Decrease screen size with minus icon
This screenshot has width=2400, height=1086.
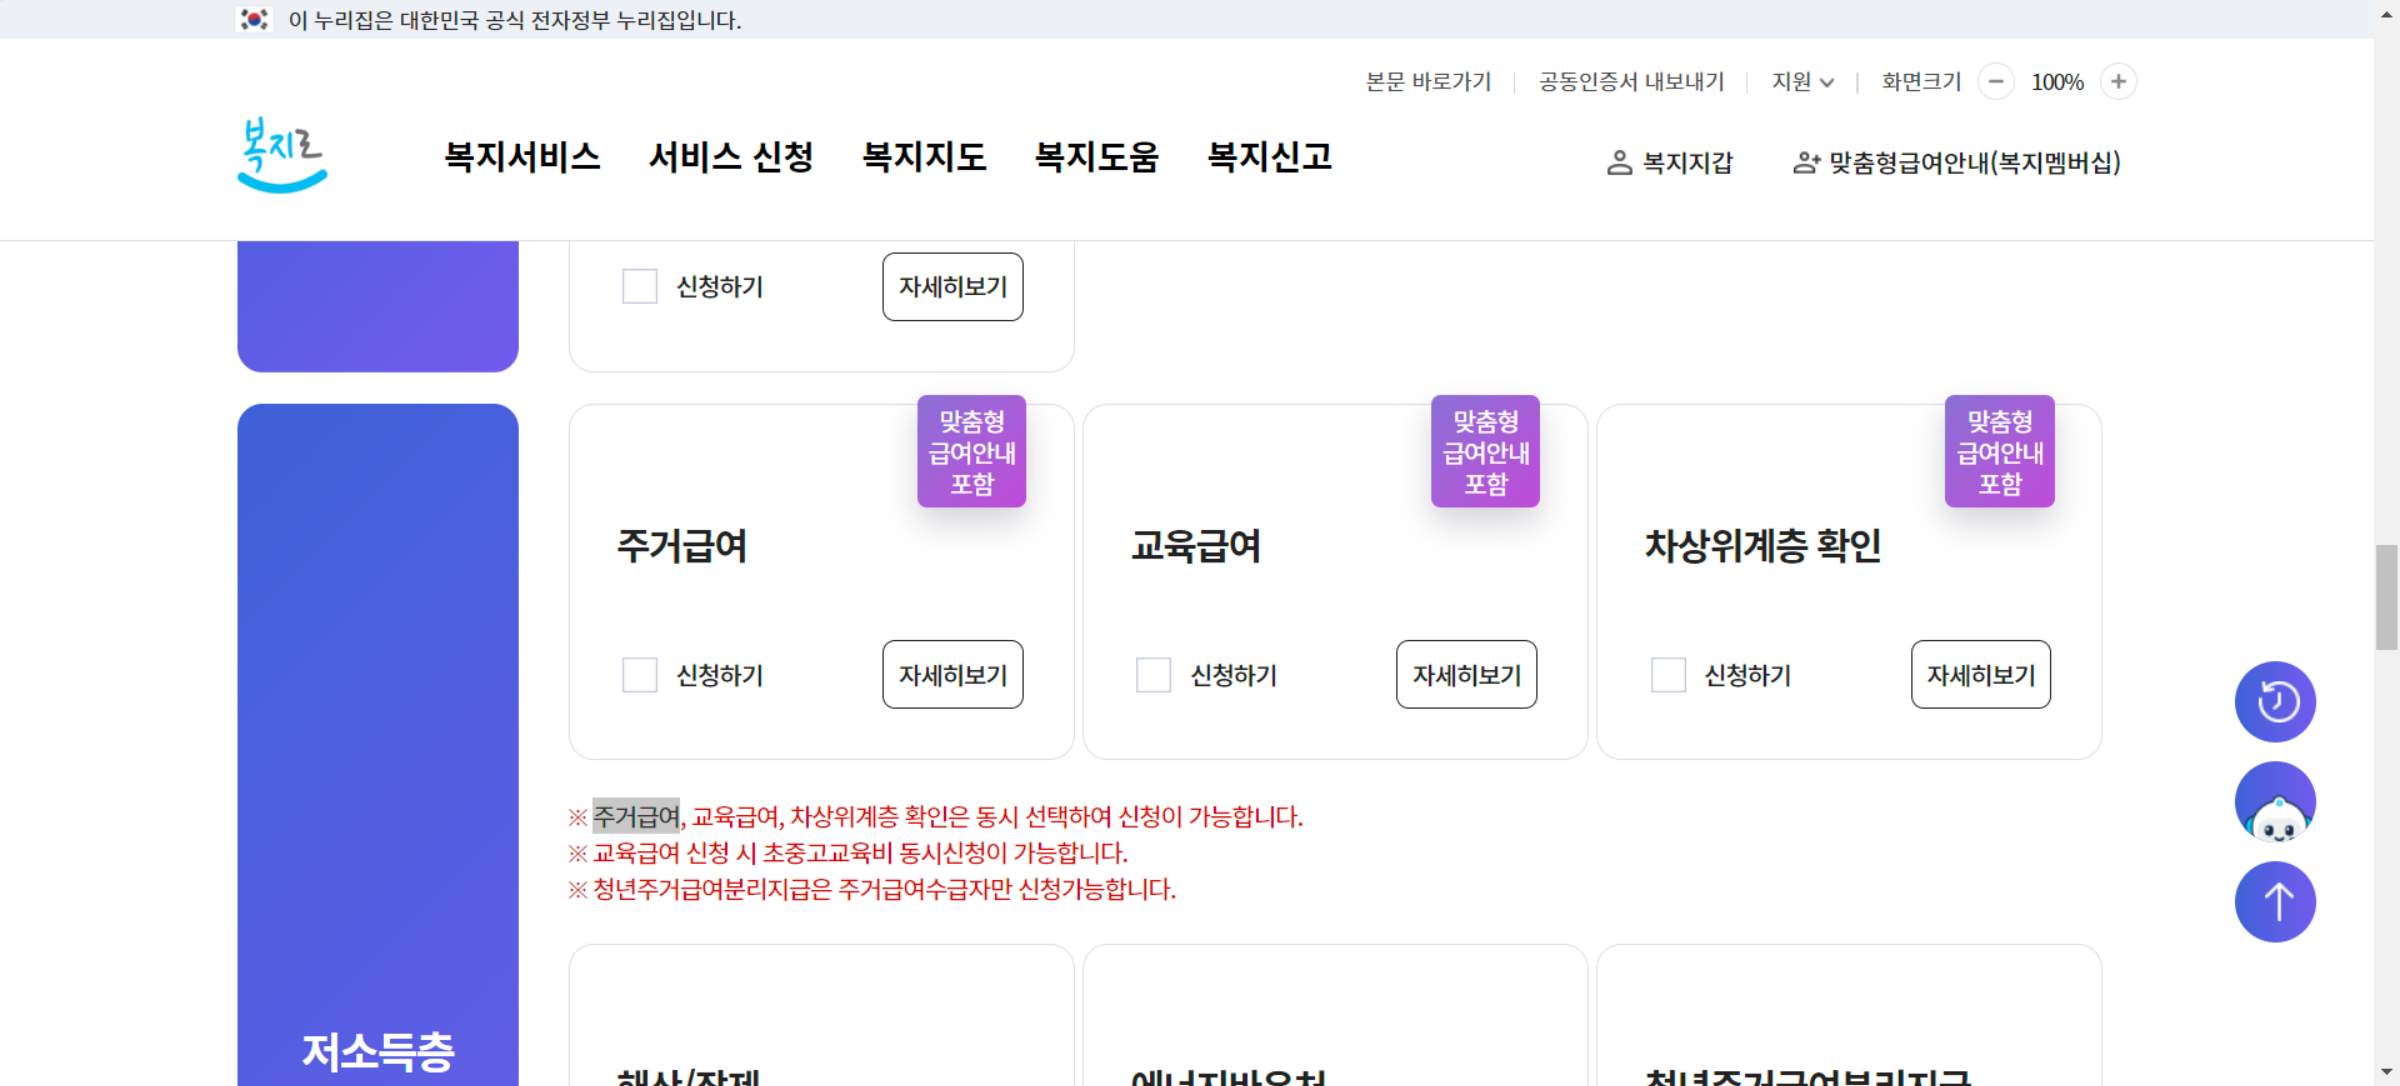(x=1996, y=82)
